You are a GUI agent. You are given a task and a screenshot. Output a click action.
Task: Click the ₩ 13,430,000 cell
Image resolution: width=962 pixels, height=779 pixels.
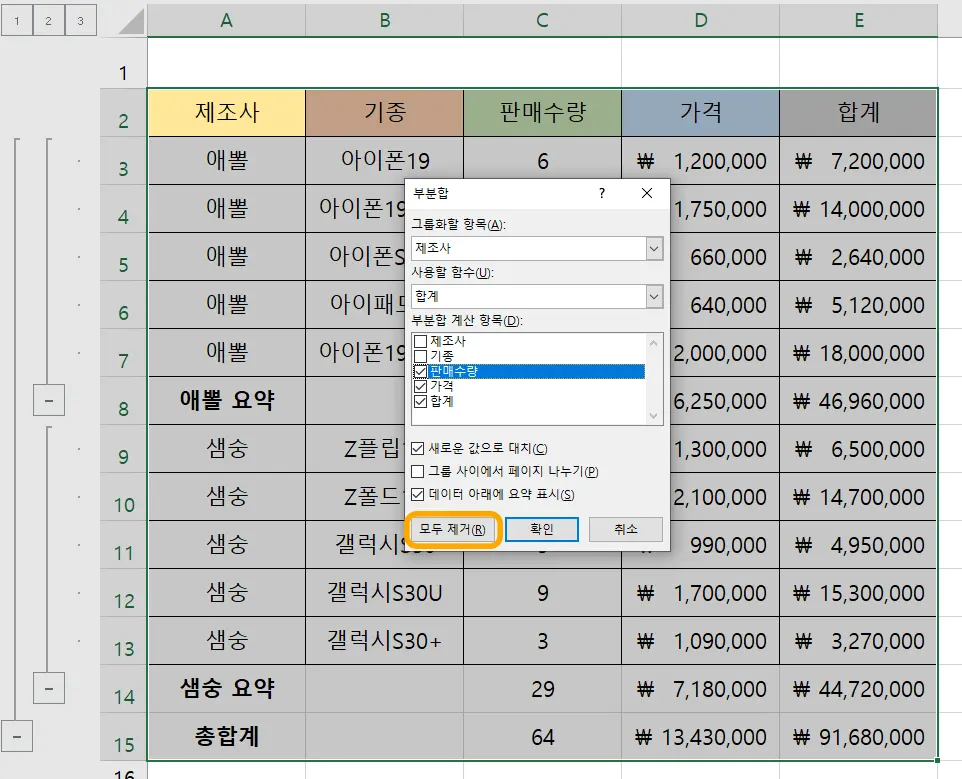point(701,737)
